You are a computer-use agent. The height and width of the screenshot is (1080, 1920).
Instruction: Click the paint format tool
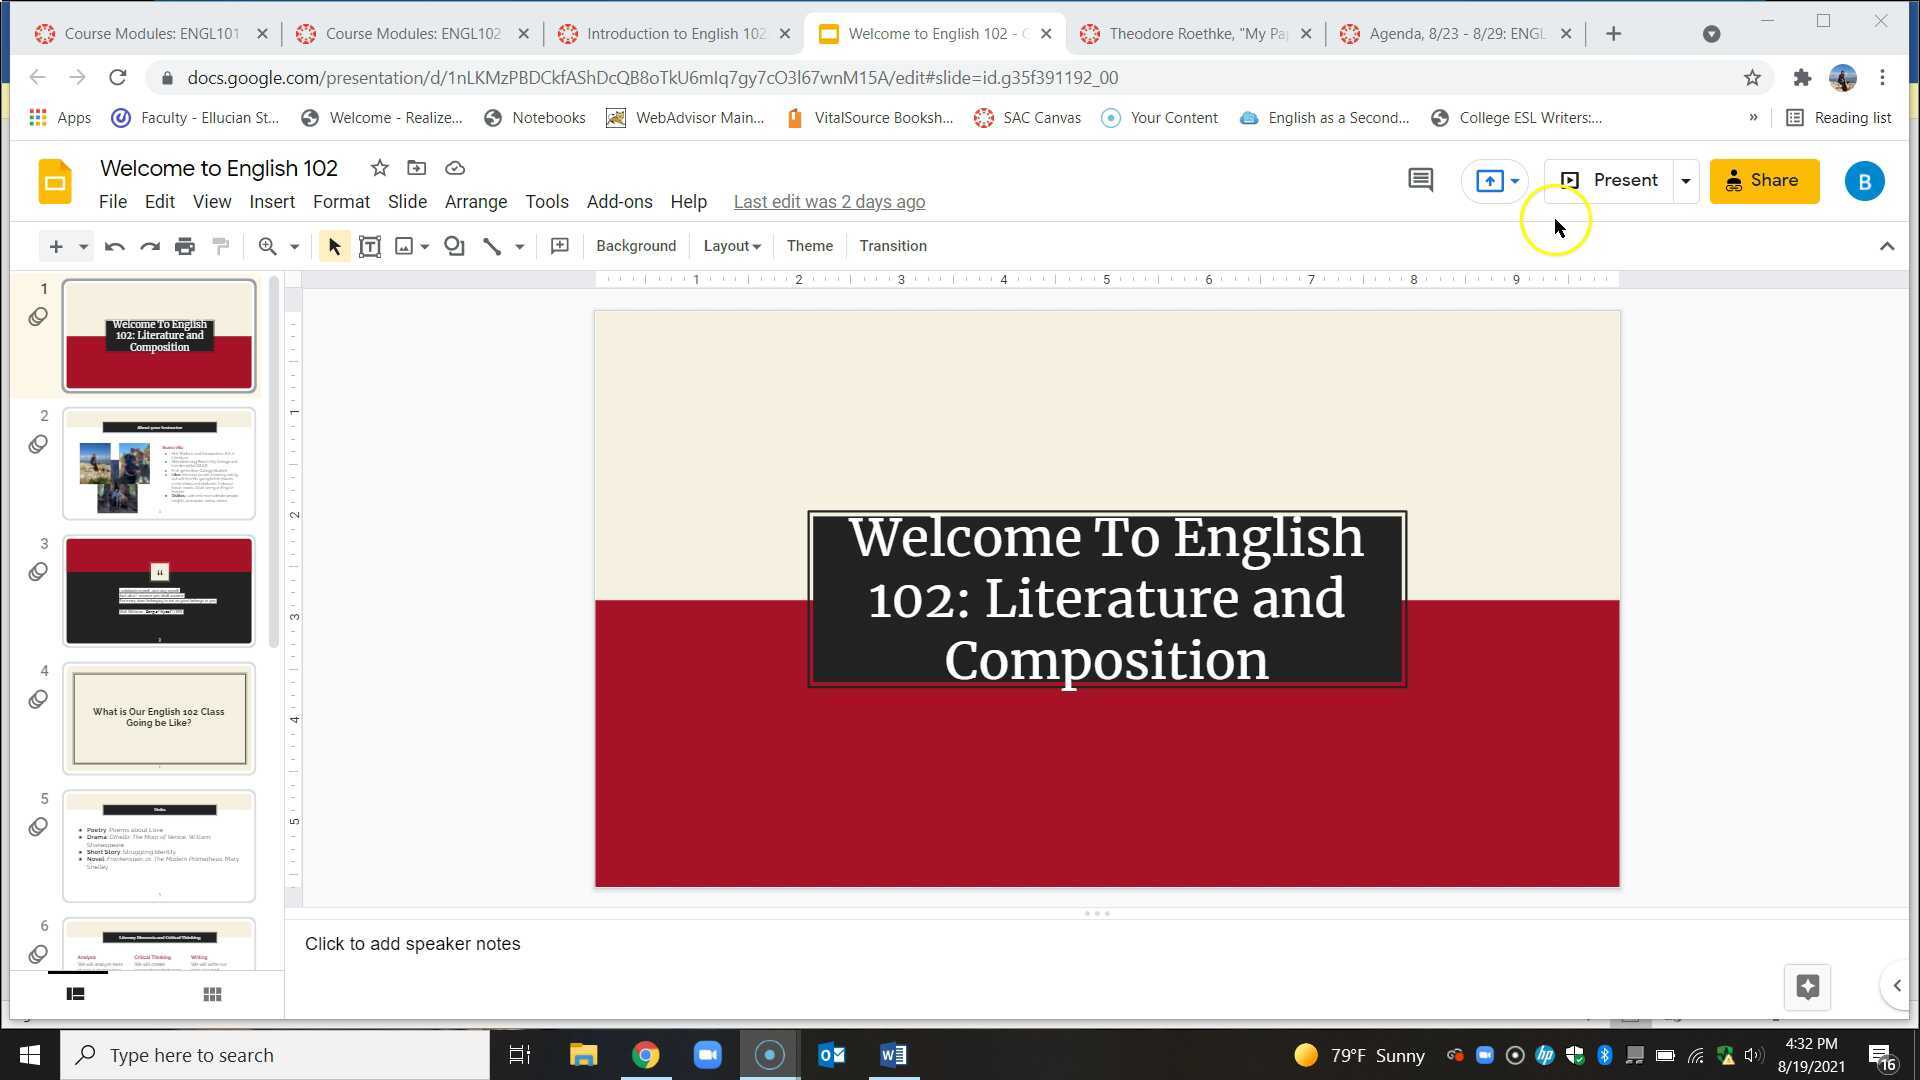pyautogui.click(x=220, y=246)
